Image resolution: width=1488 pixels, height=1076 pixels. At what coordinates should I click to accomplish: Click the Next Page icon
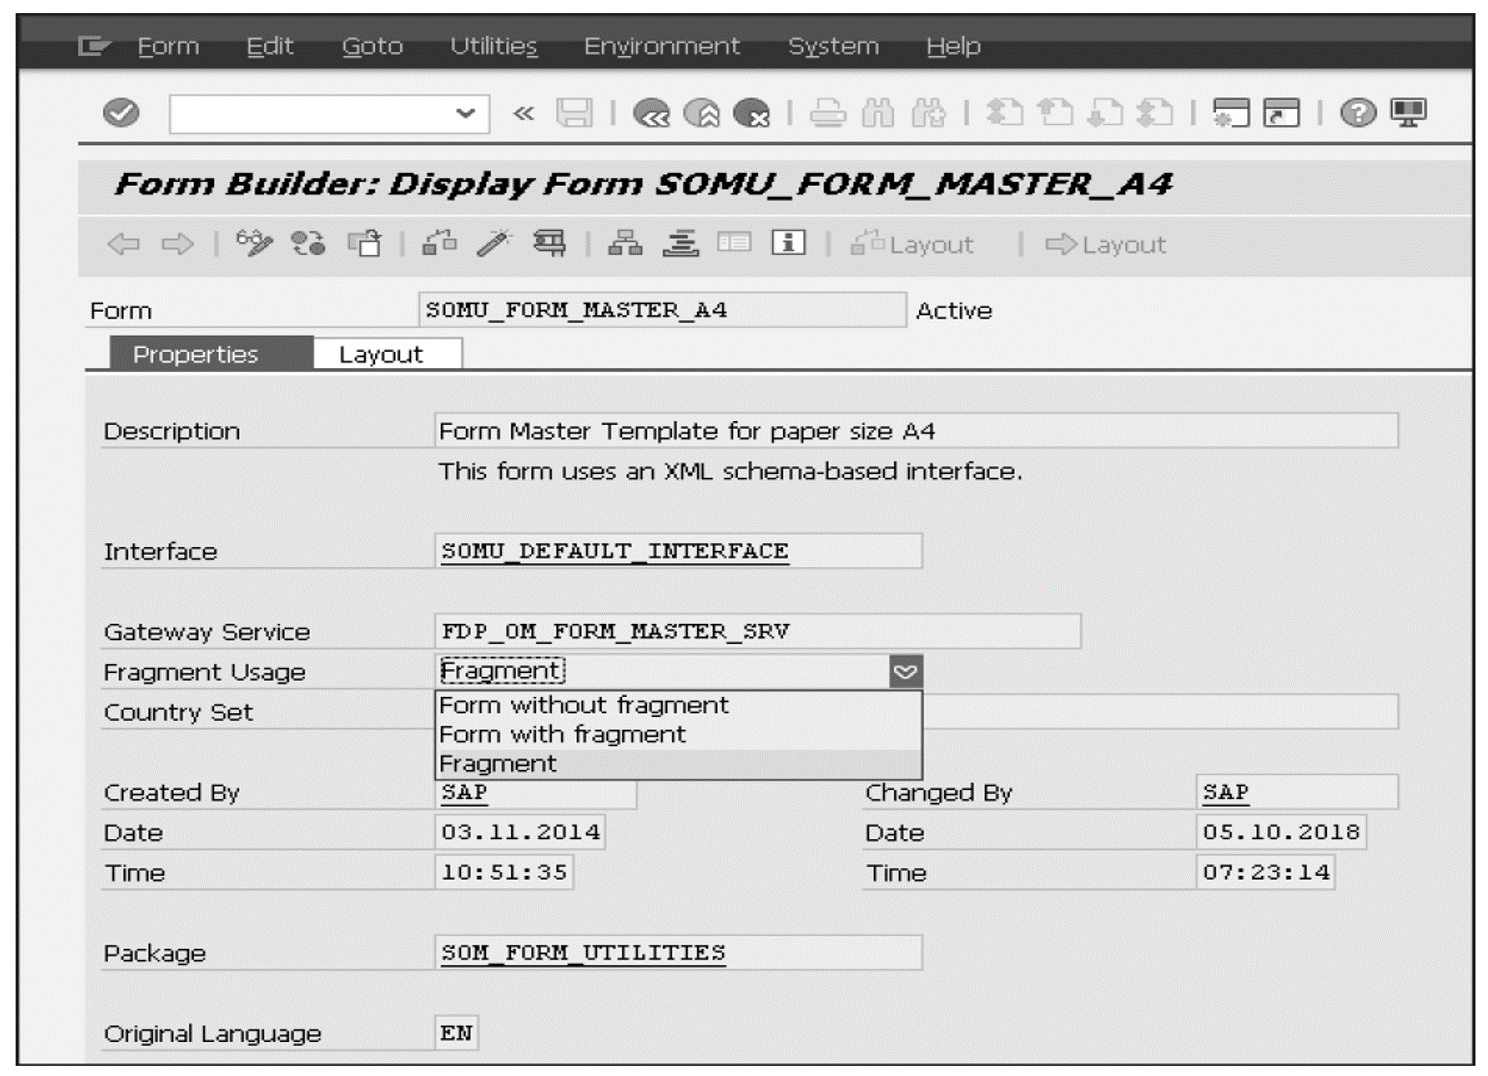click(1104, 113)
